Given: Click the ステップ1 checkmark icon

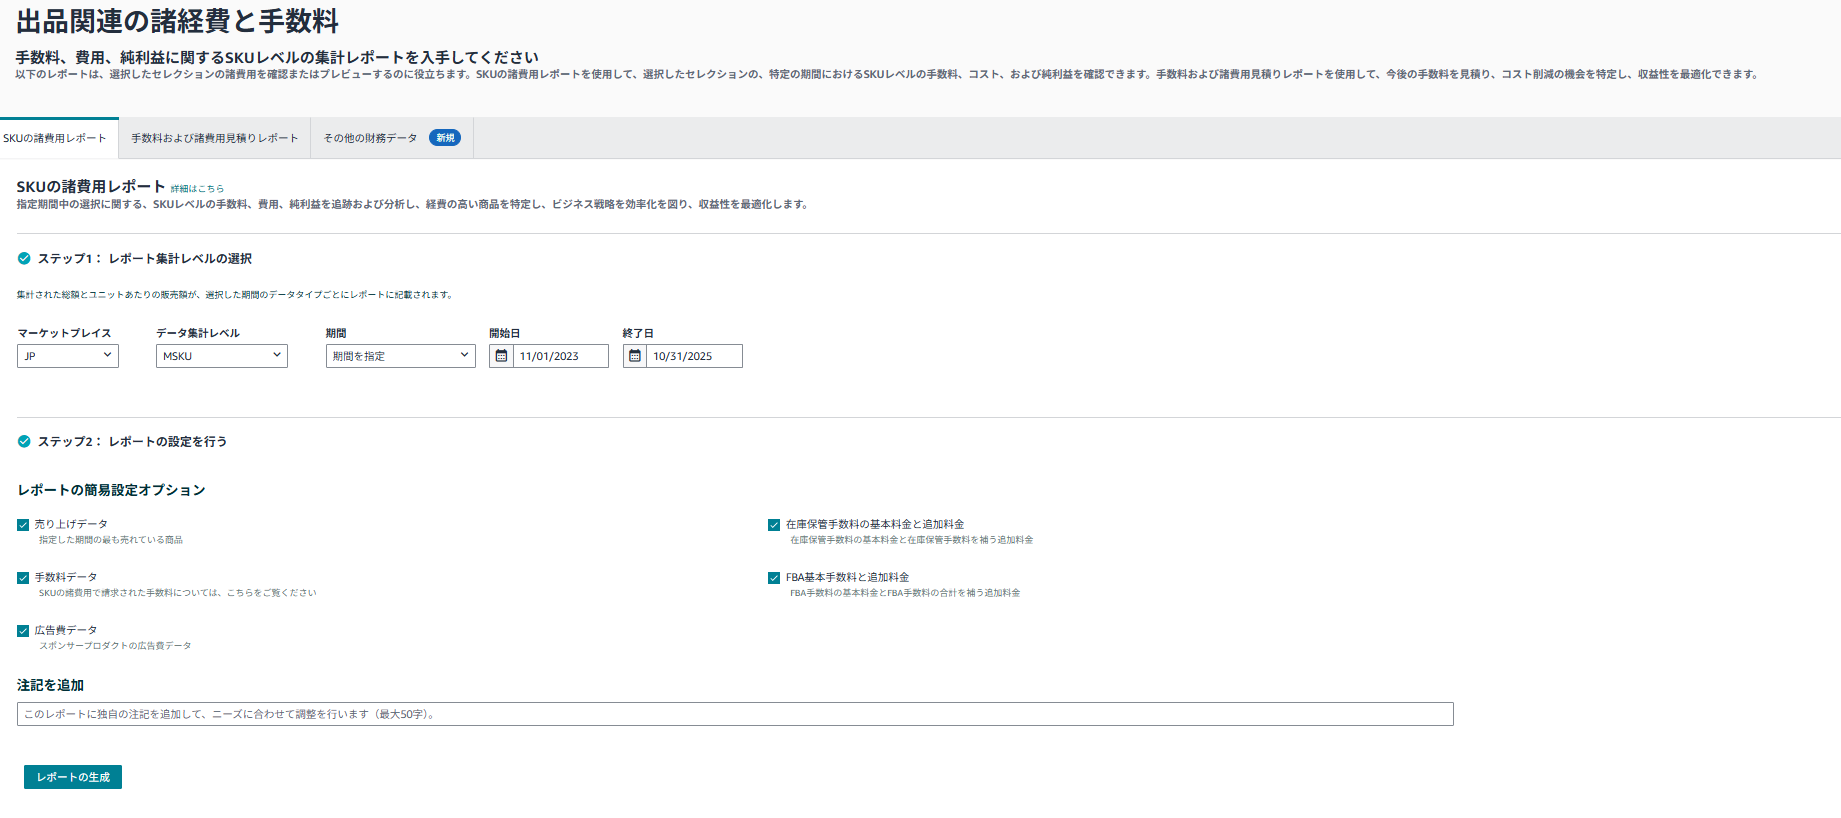Looking at the screenshot, I should pos(24,258).
